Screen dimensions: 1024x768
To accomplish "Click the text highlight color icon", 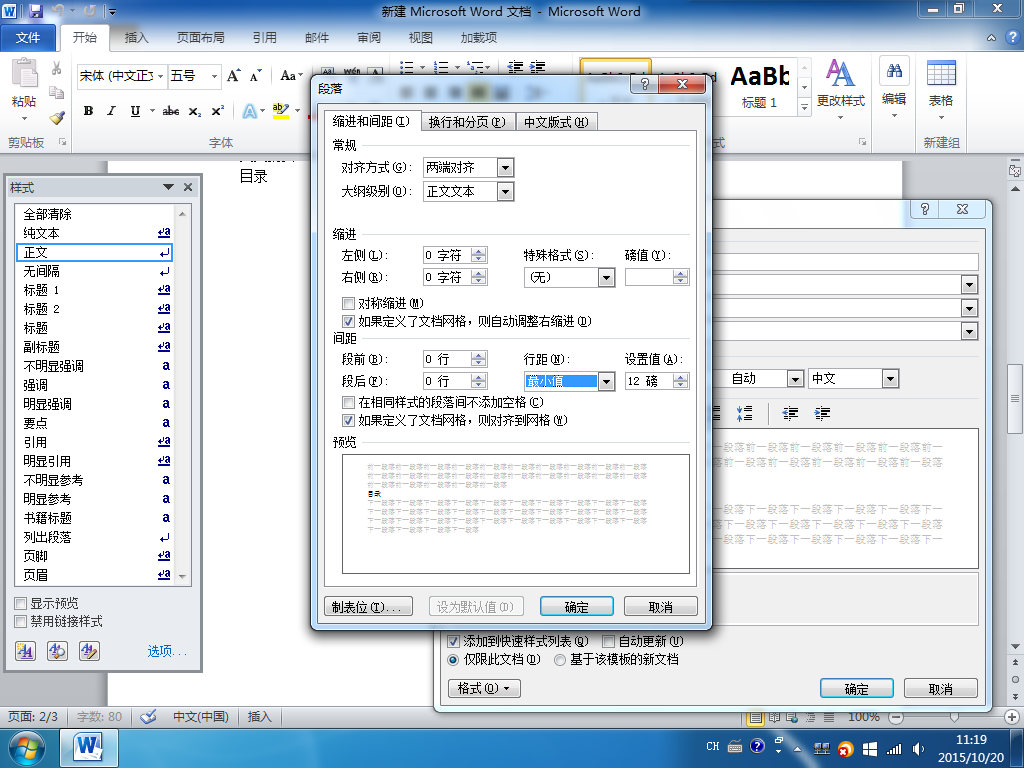I will 281,111.
